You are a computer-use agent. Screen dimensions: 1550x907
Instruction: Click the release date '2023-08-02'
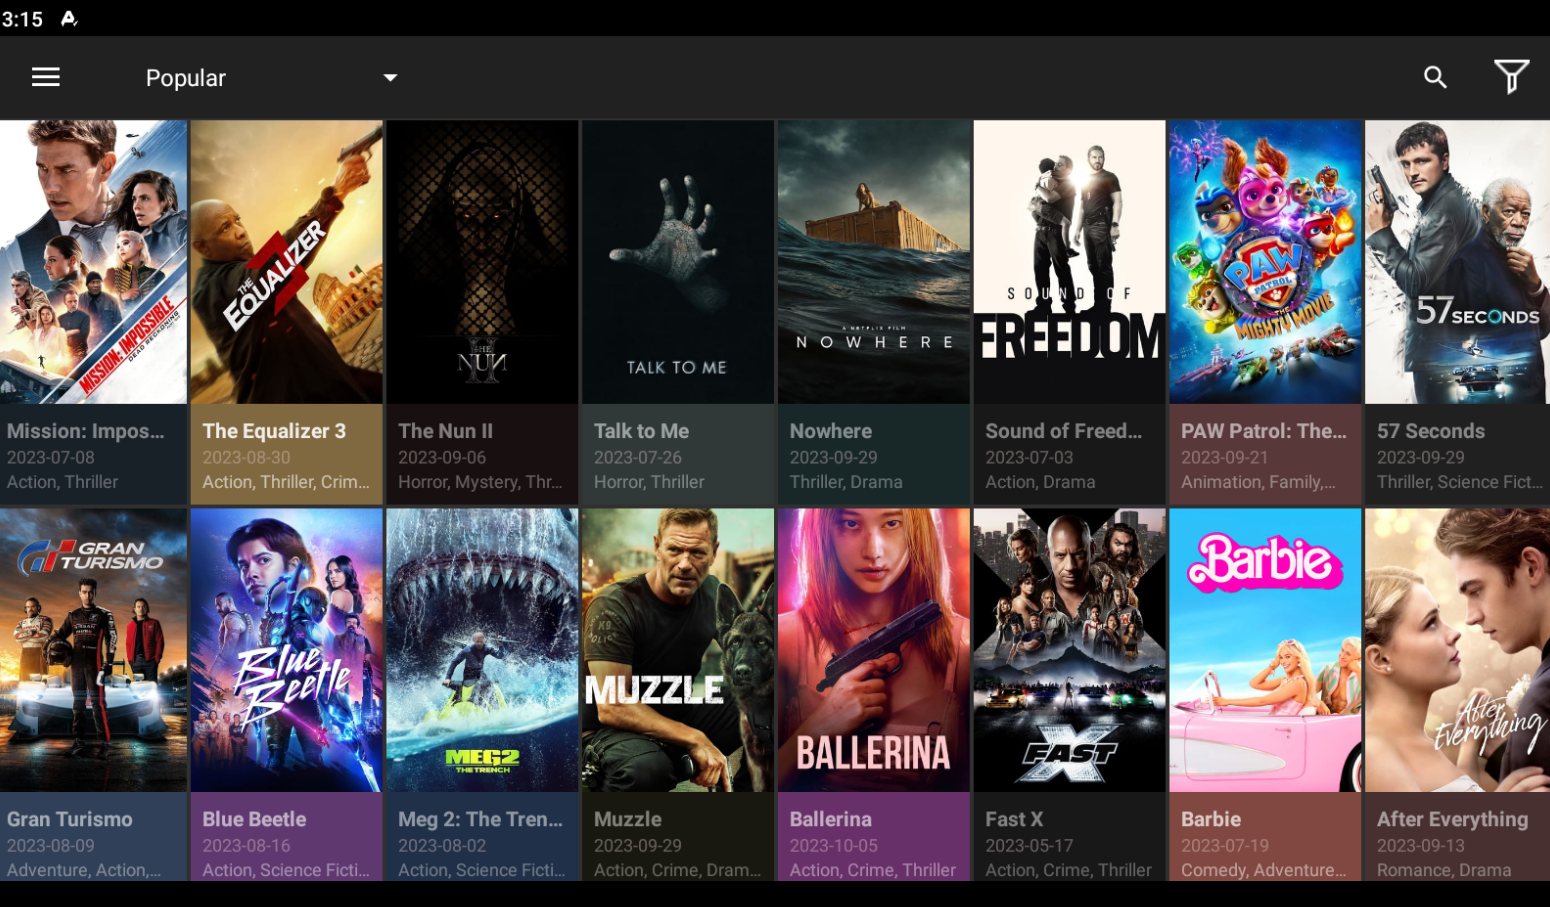pos(442,845)
